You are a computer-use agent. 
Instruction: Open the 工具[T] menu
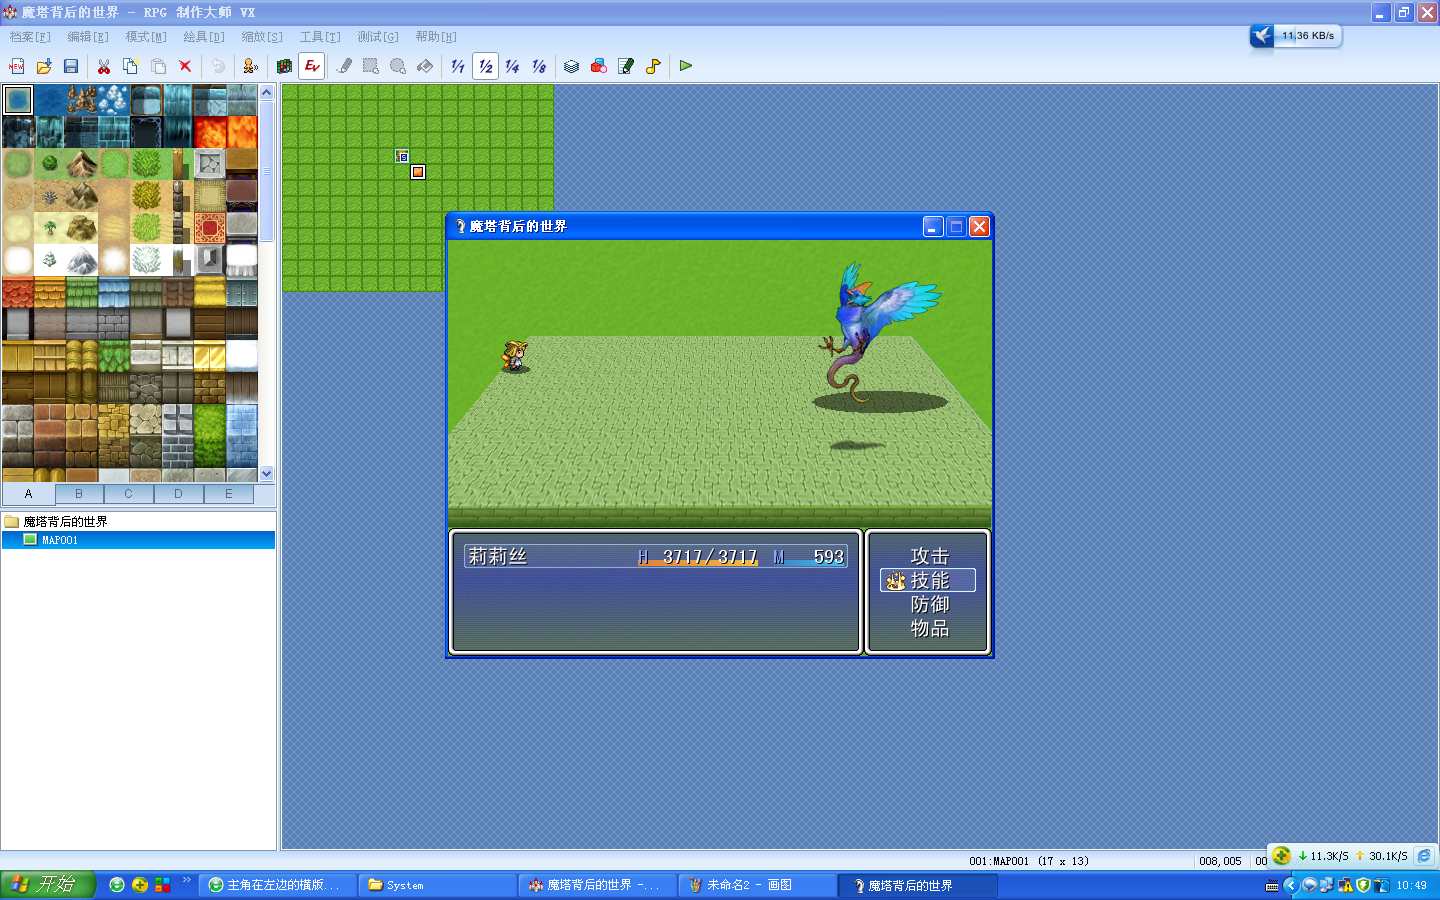click(320, 37)
